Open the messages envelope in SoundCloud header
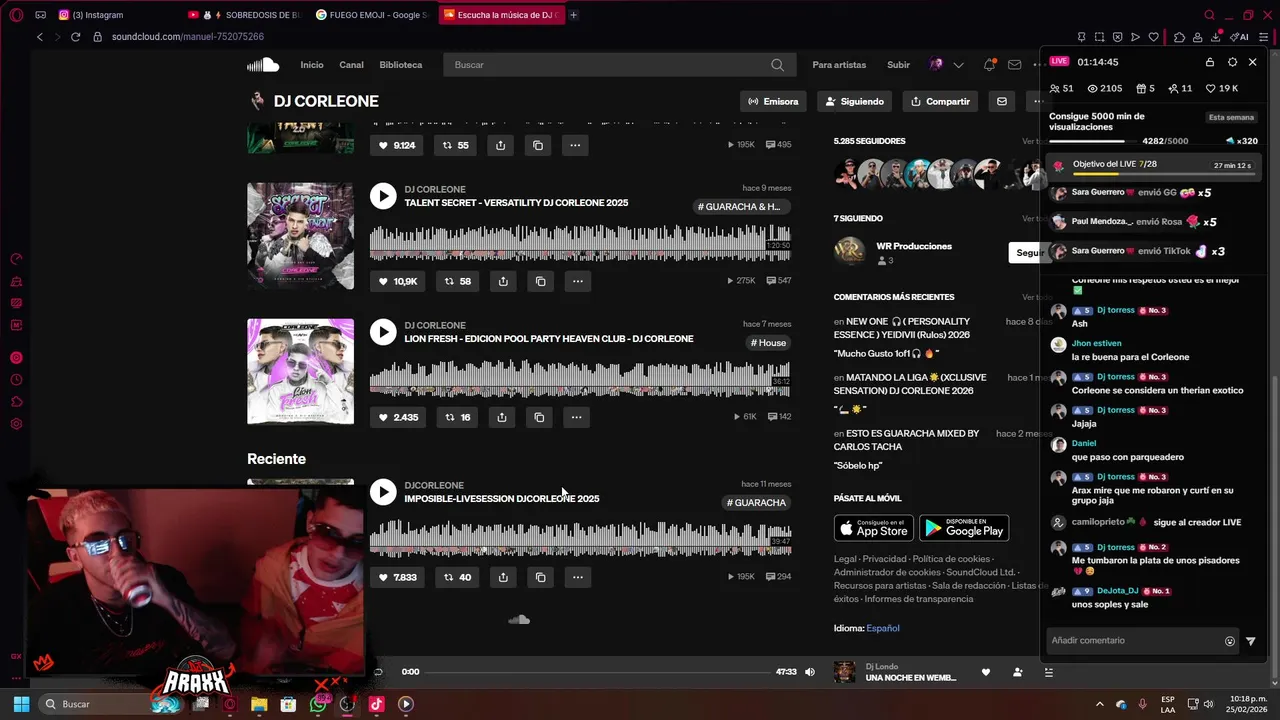 (x=1015, y=65)
